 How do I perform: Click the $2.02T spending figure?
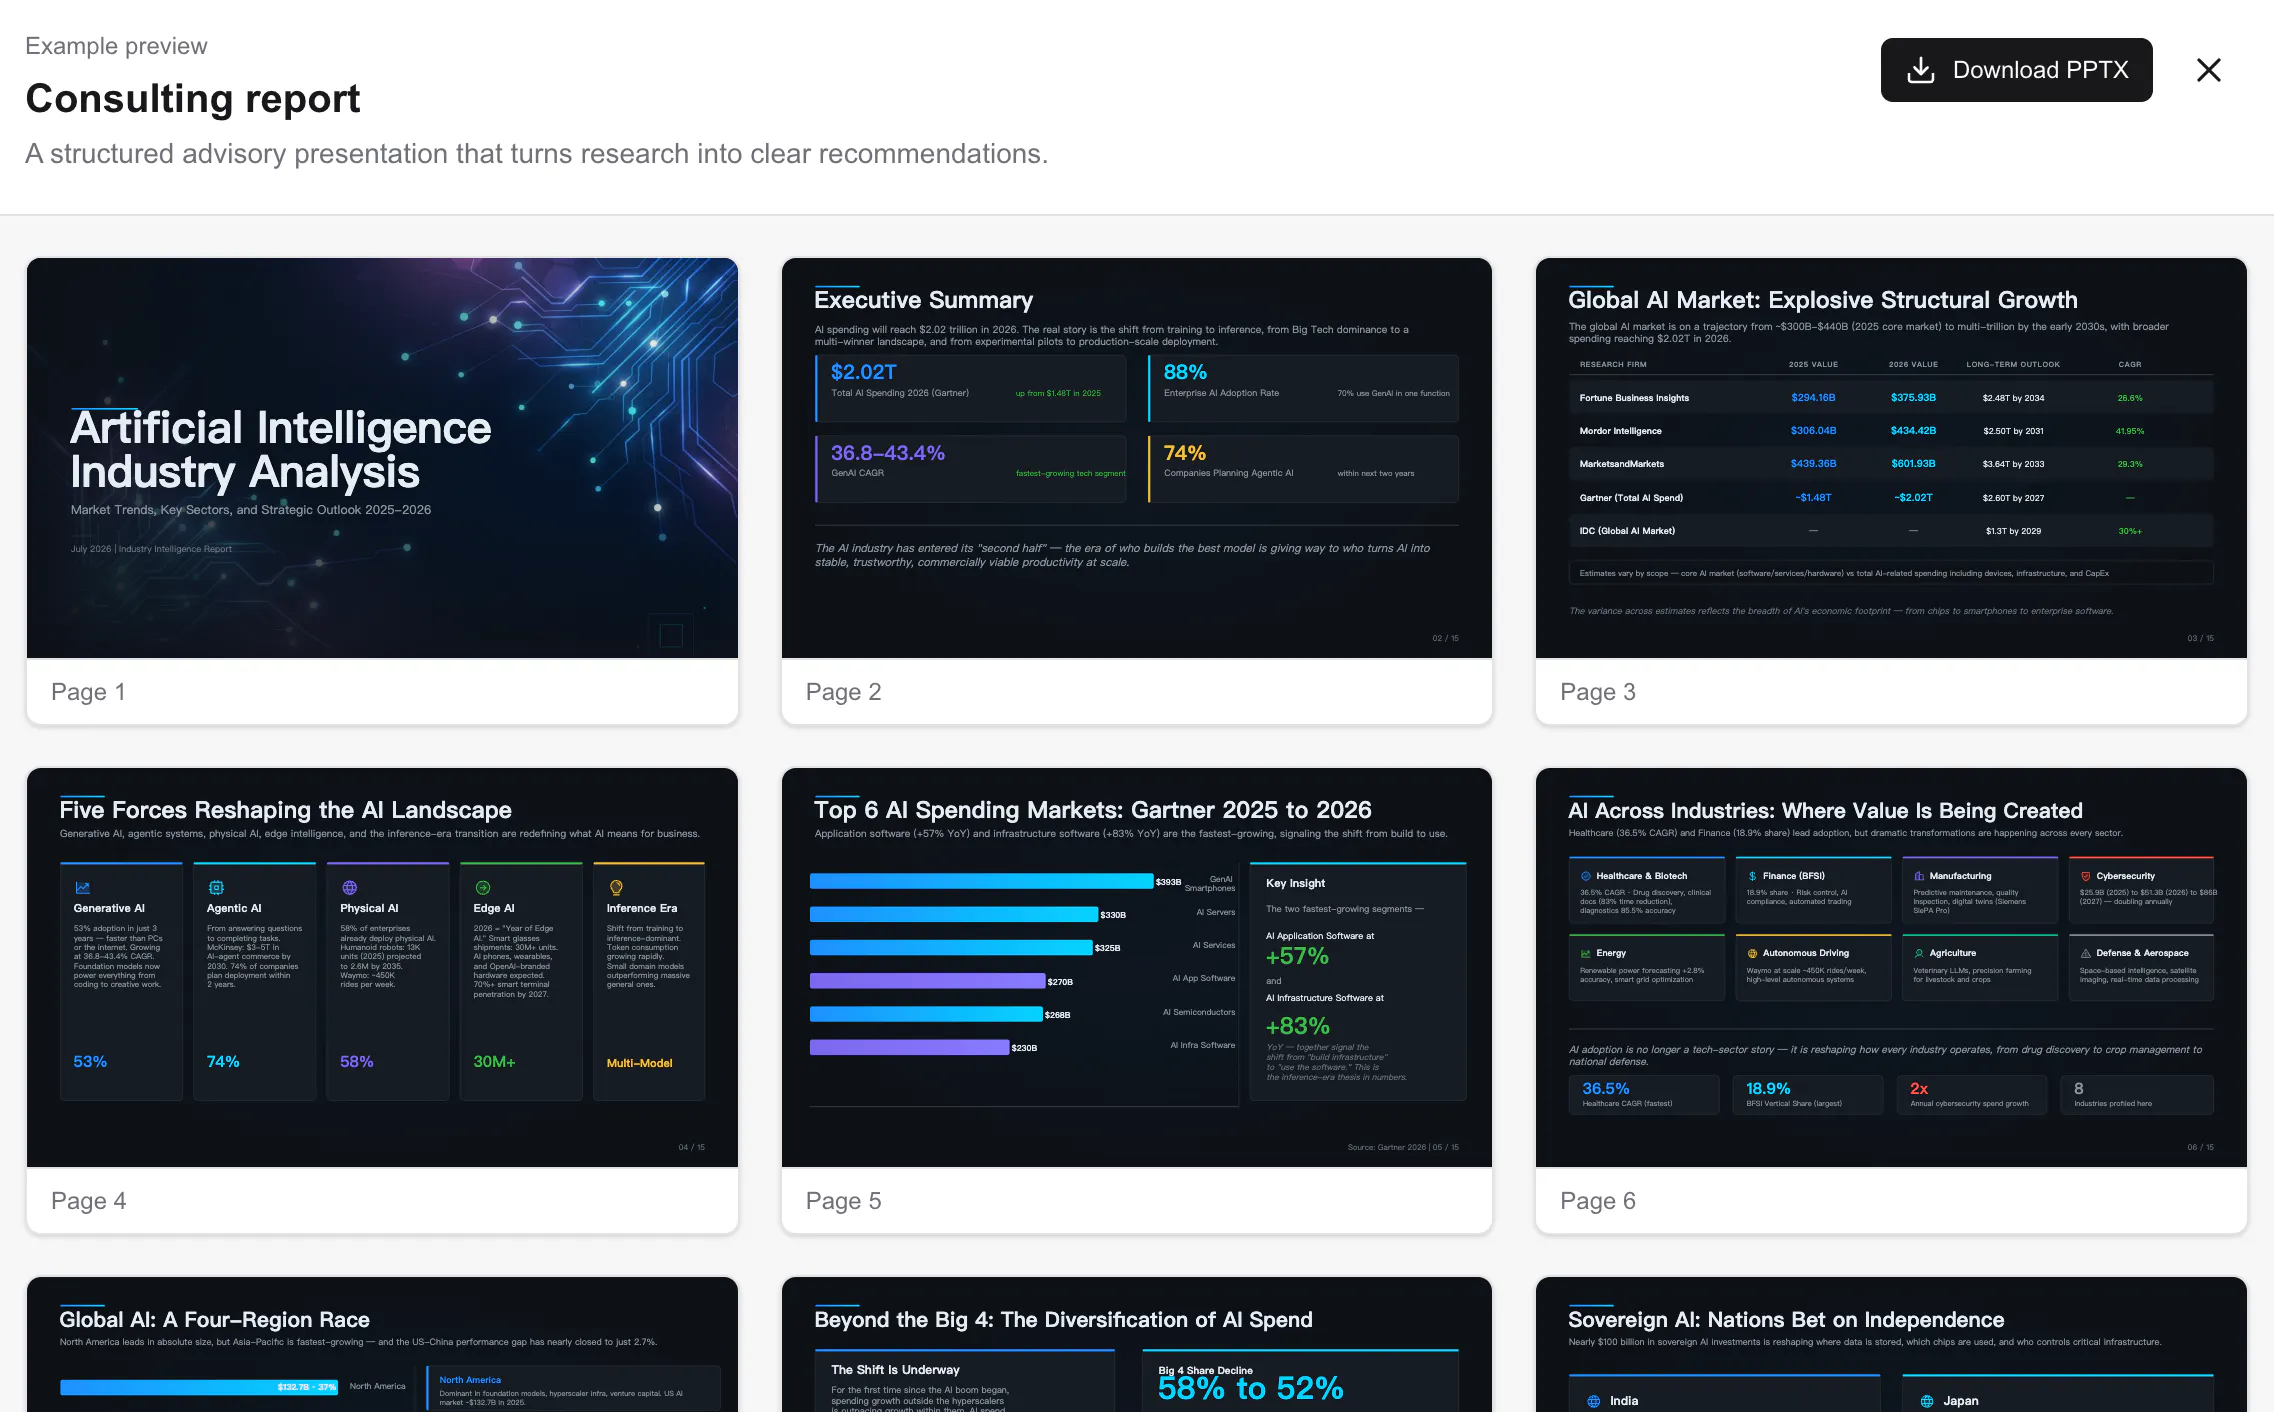pos(864,372)
